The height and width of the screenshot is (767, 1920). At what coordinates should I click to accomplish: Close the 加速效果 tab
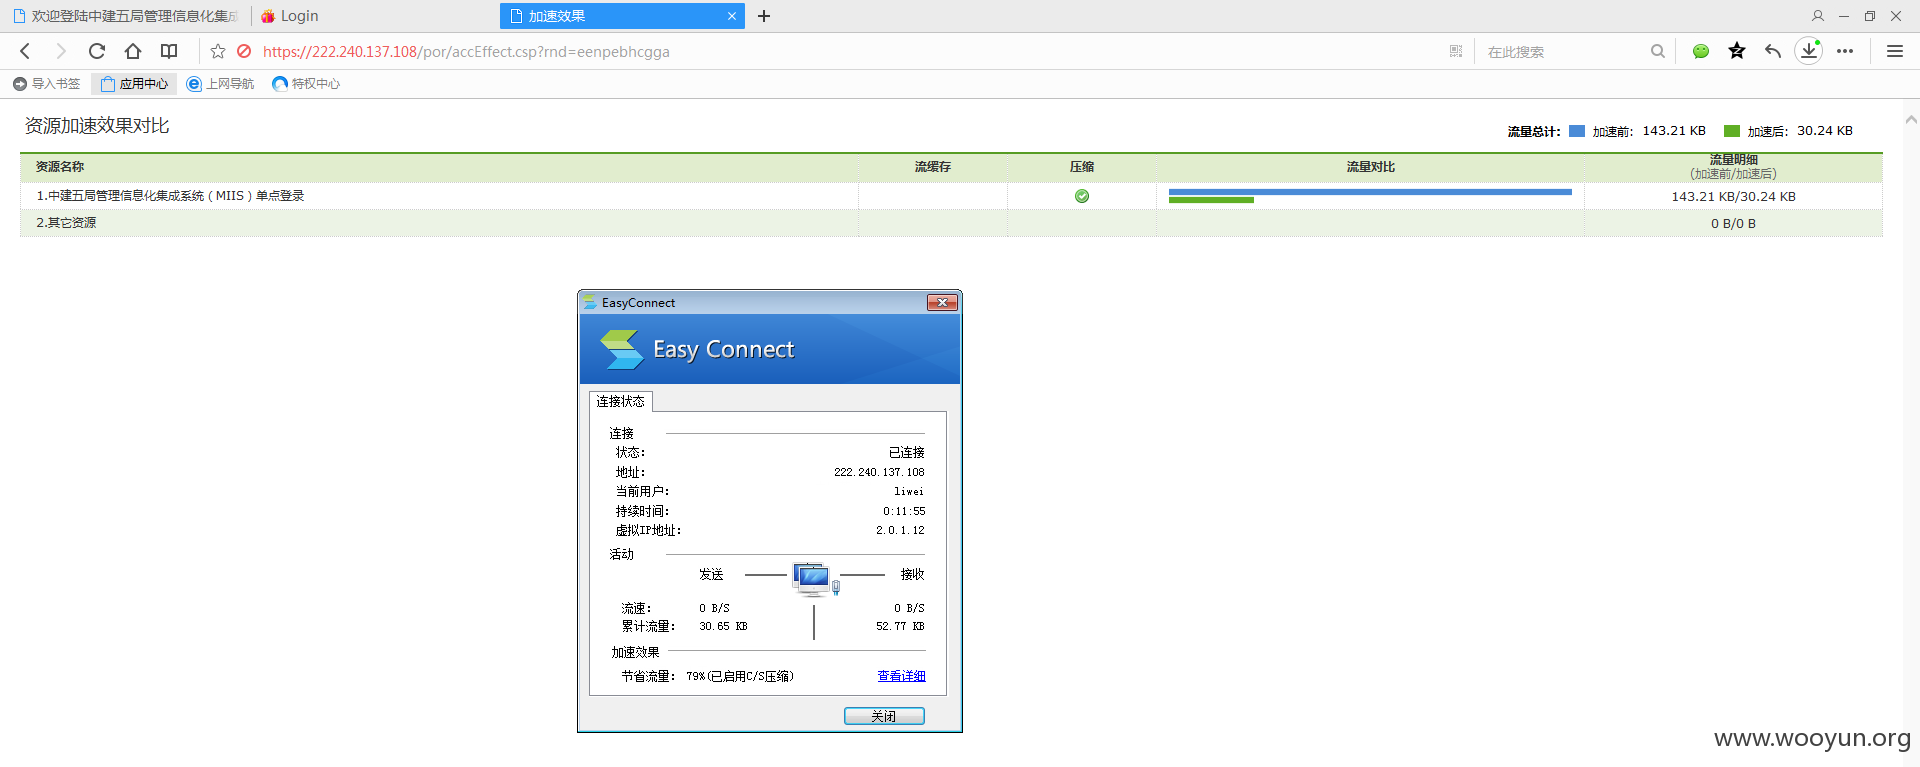click(732, 16)
